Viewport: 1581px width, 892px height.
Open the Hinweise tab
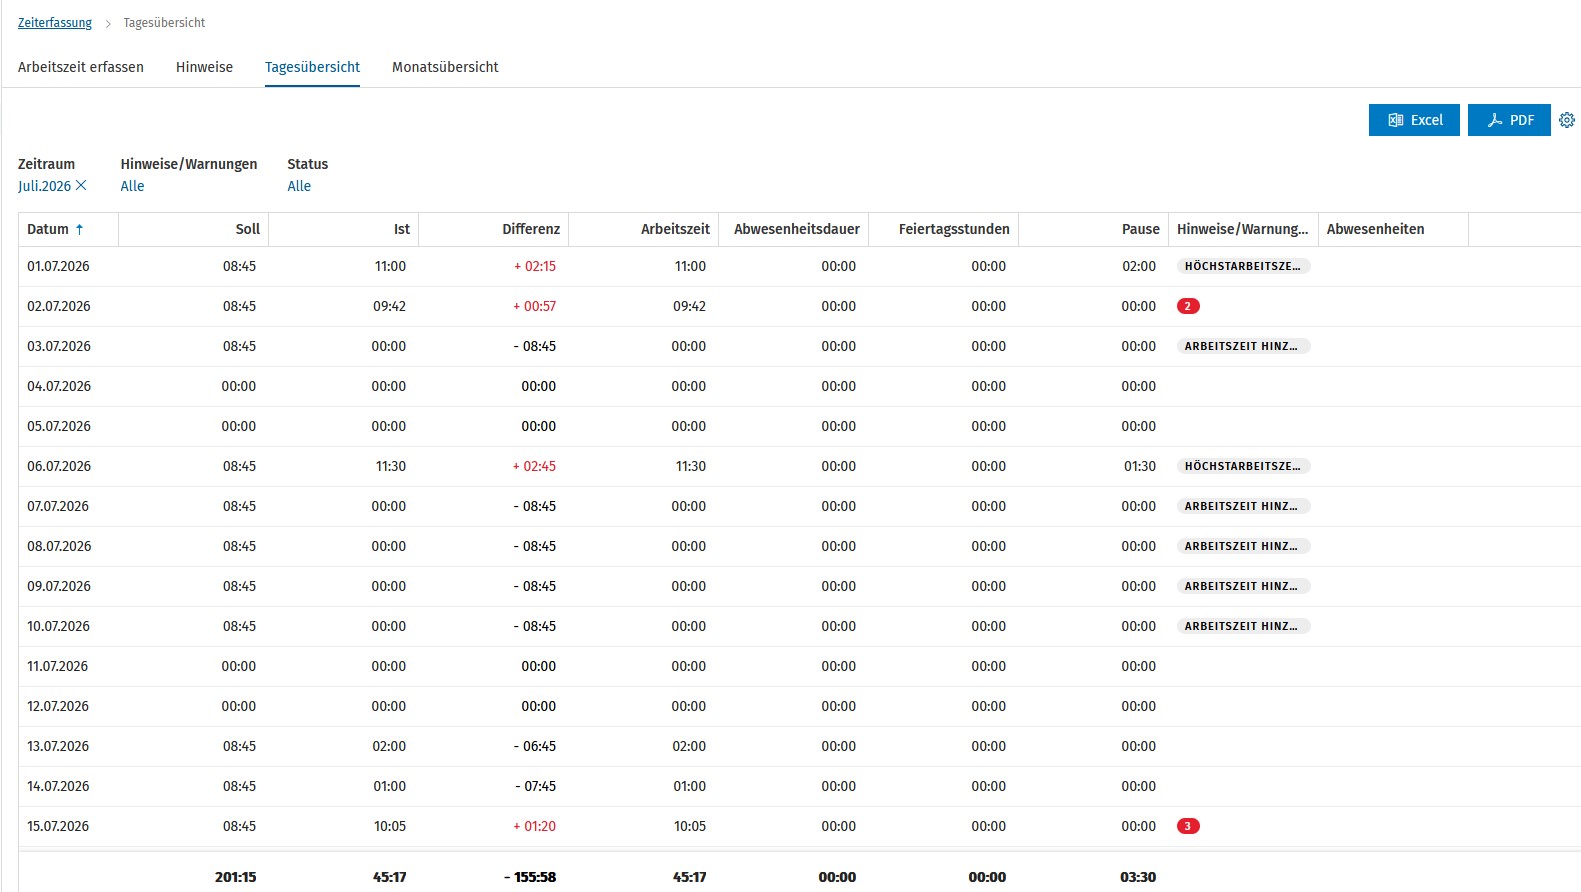204,67
